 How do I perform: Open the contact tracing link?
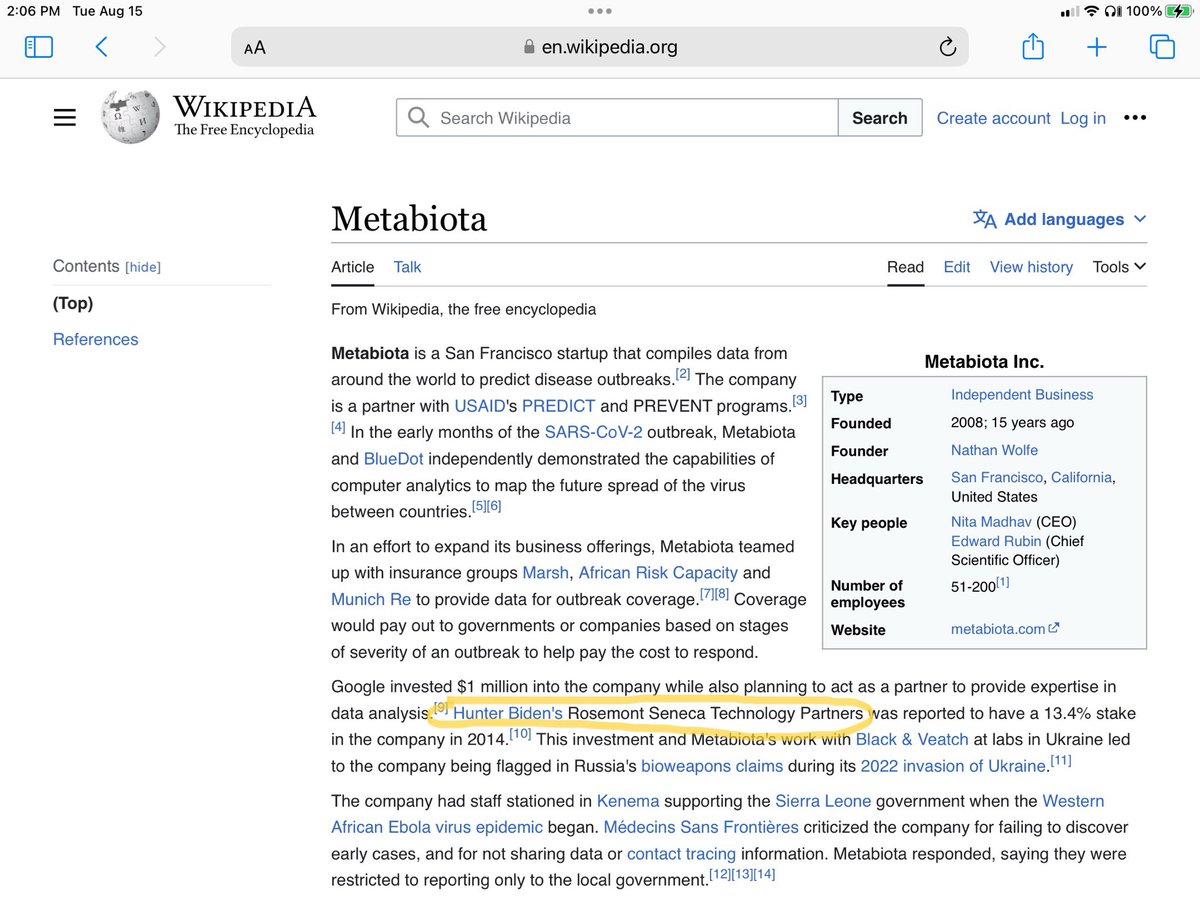point(681,854)
